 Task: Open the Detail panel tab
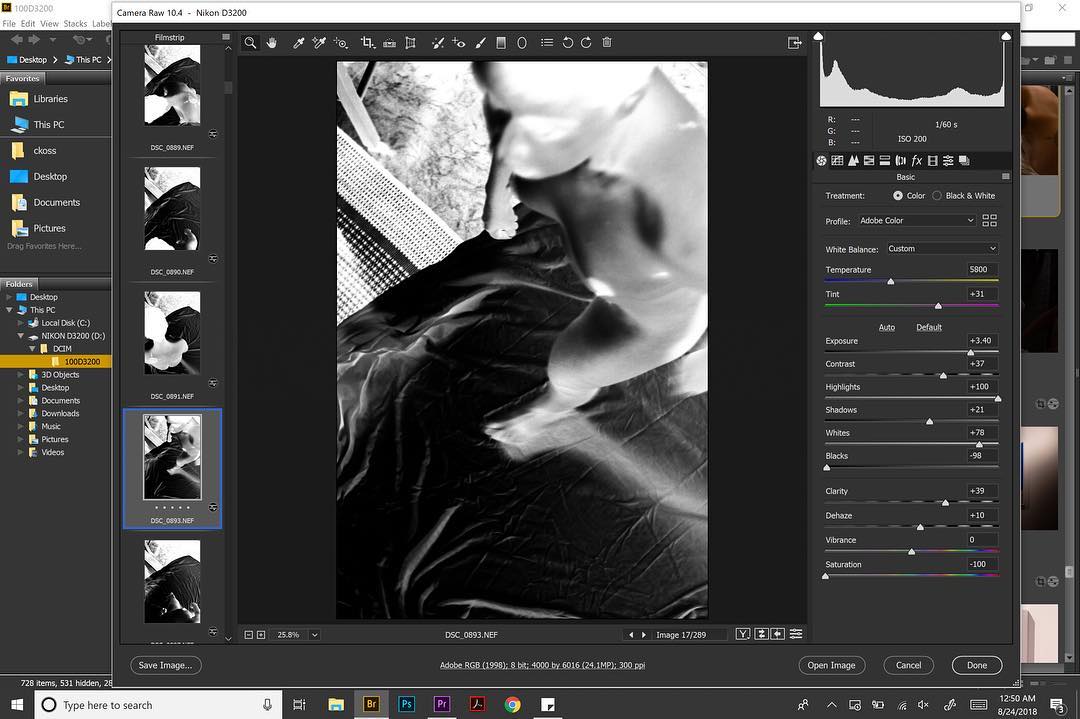click(853, 160)
